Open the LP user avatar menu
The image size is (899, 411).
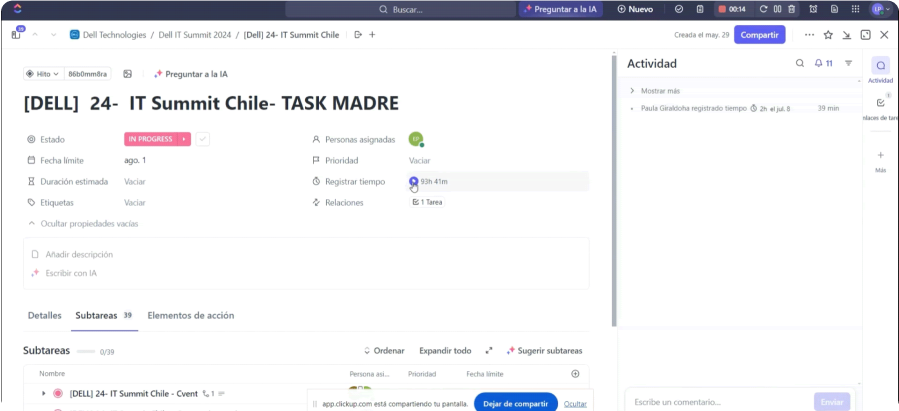880,9
